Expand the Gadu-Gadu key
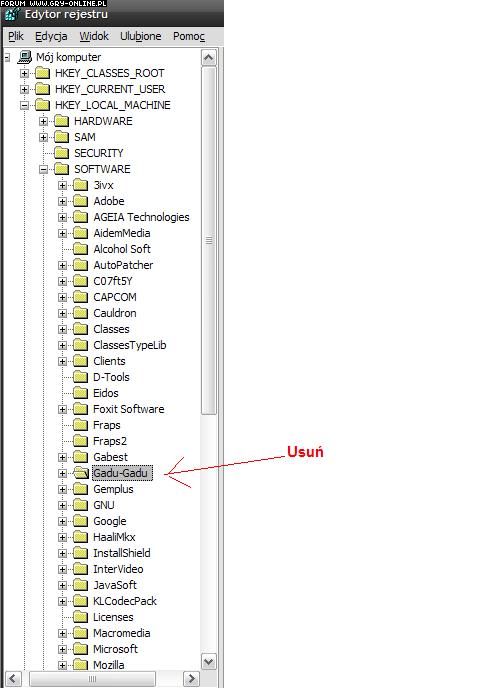 [x=63, y=473]
